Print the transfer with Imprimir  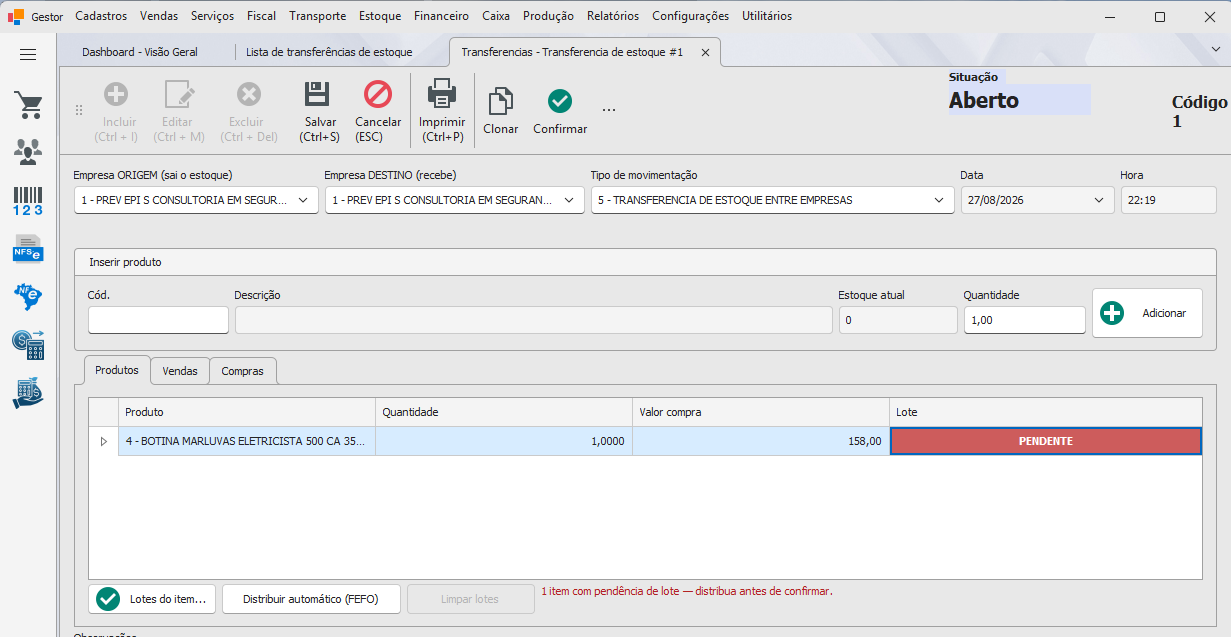click(442, 112)
